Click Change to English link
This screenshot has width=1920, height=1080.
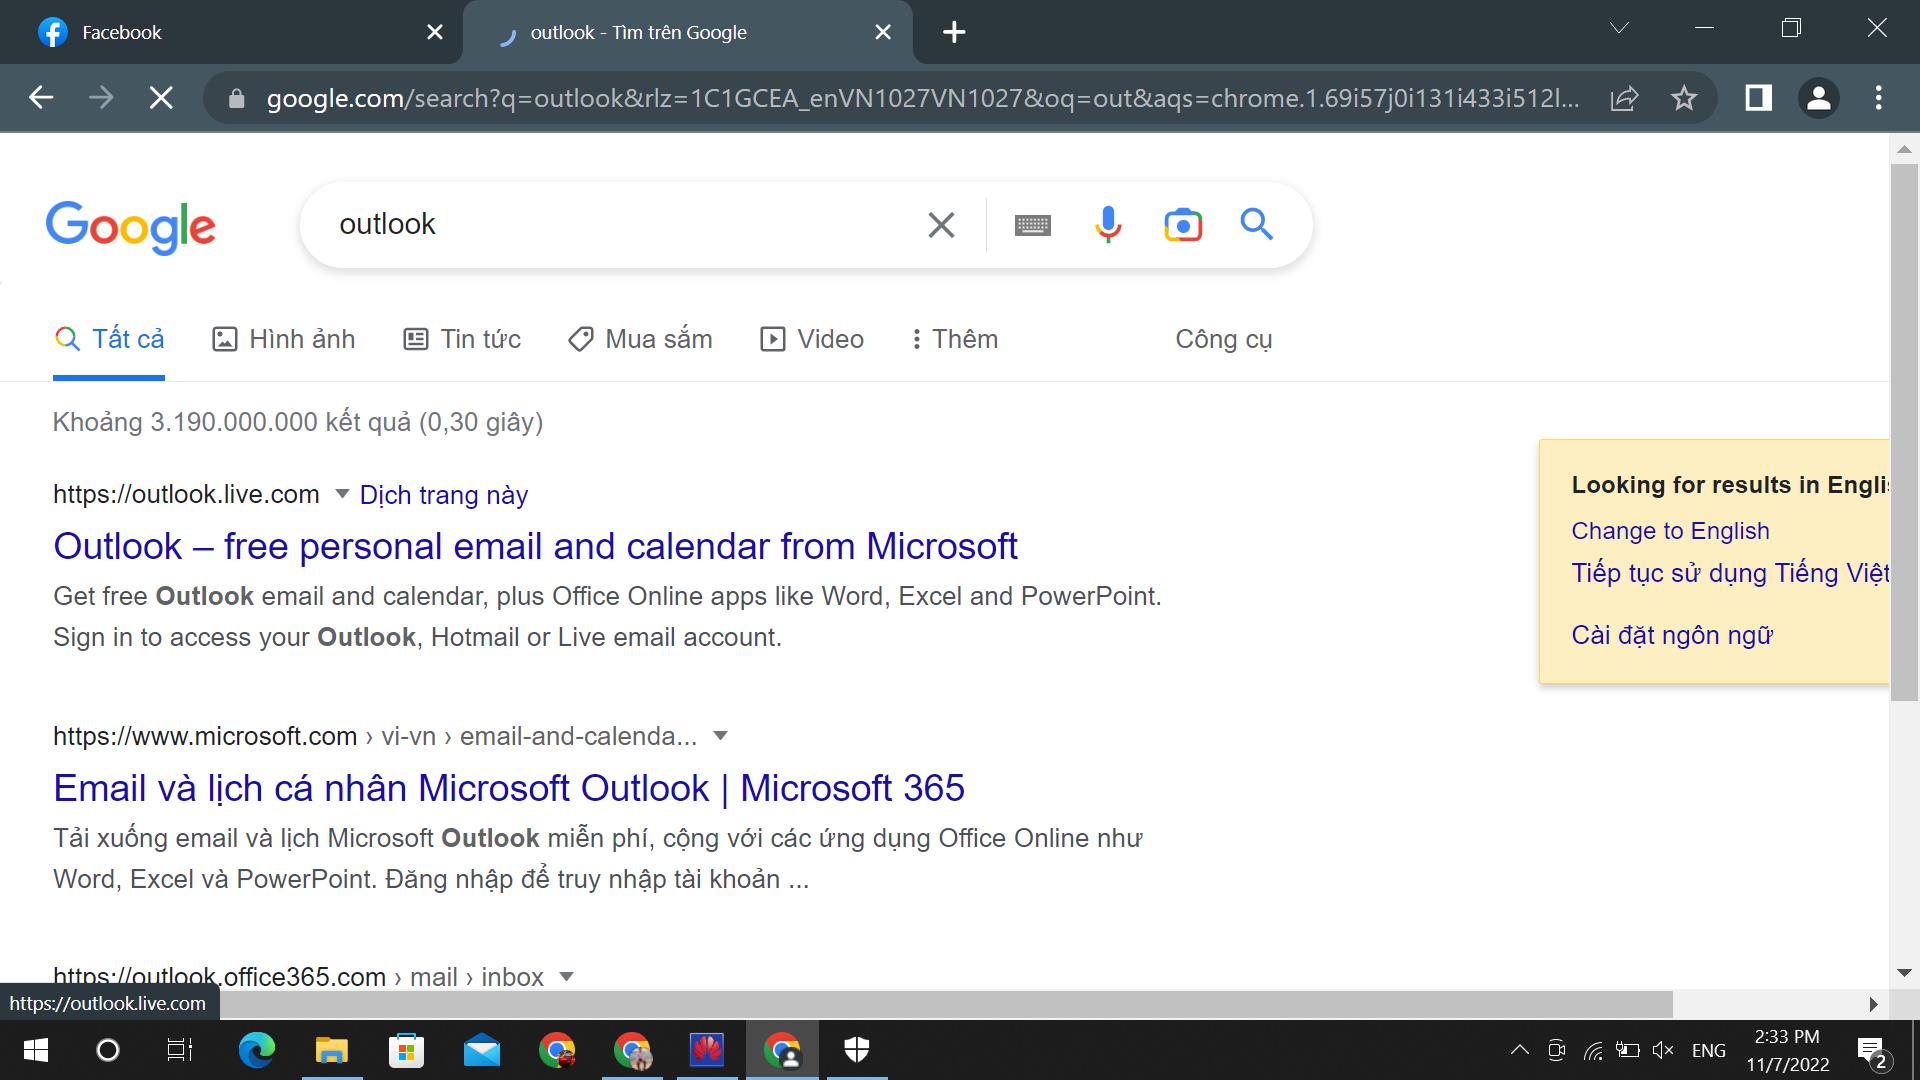click(1670, 531)
